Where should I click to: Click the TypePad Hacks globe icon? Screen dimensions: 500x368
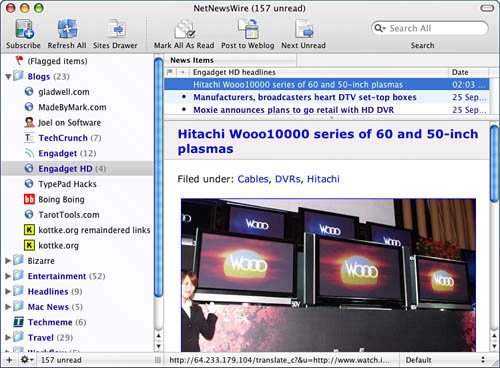pos(29,184)
